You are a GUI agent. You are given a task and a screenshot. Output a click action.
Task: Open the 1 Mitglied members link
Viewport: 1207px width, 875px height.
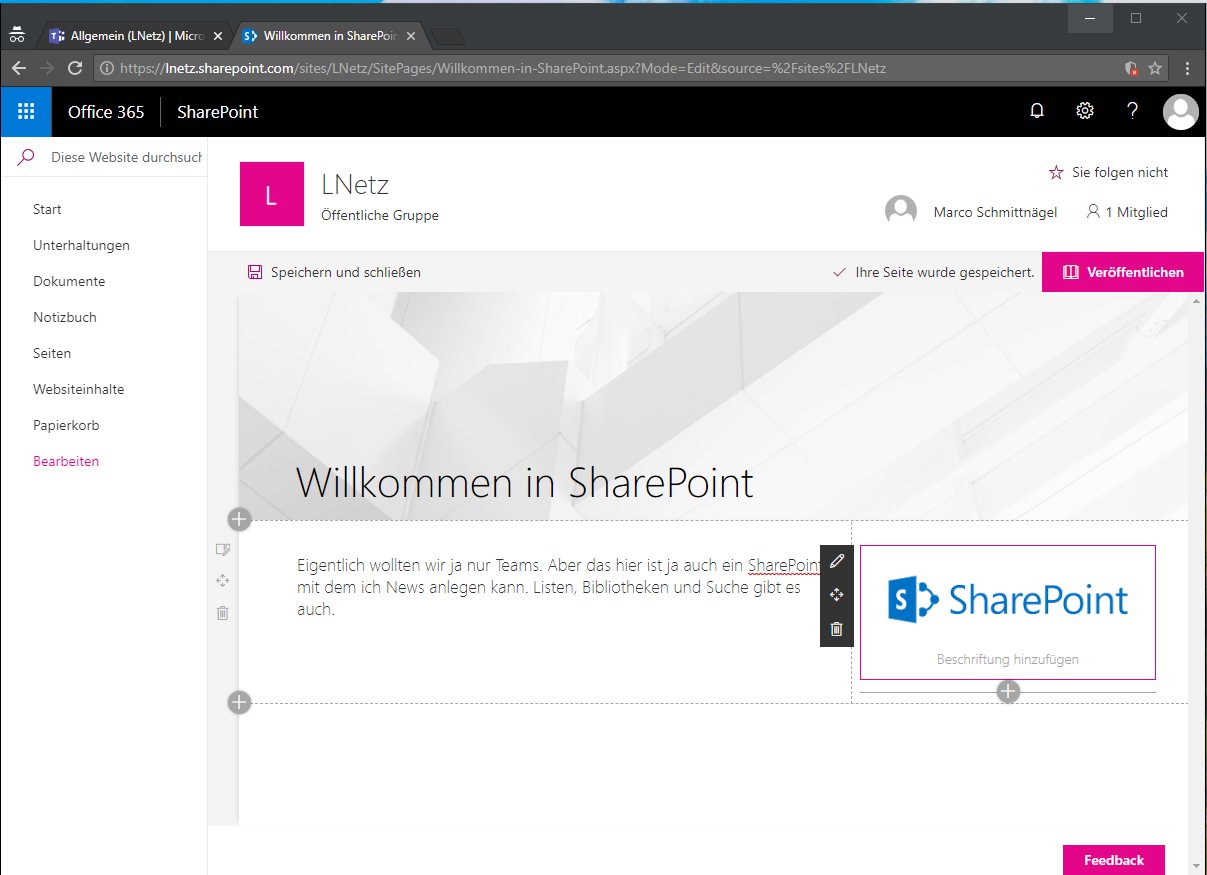1127,212
